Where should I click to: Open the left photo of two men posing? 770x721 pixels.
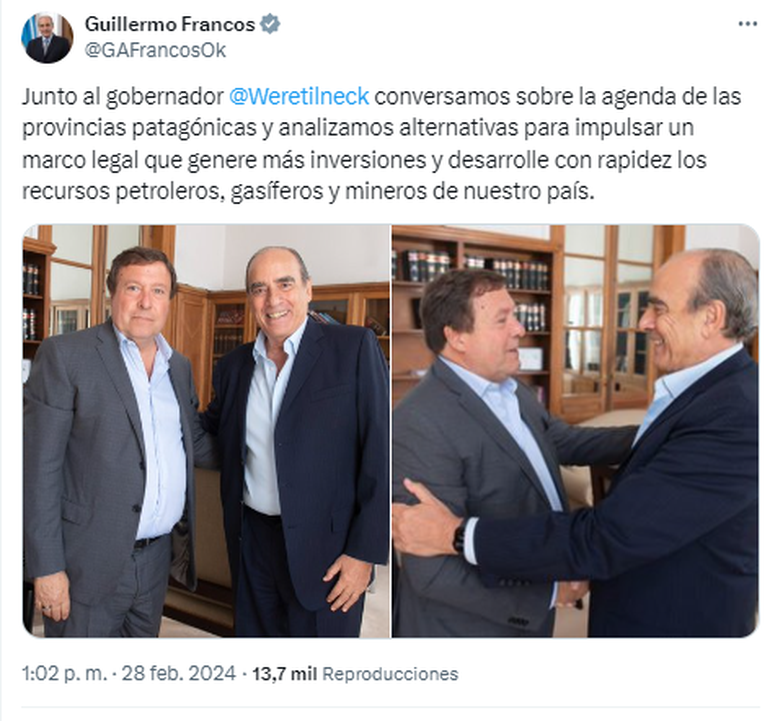tap(206, 431)
